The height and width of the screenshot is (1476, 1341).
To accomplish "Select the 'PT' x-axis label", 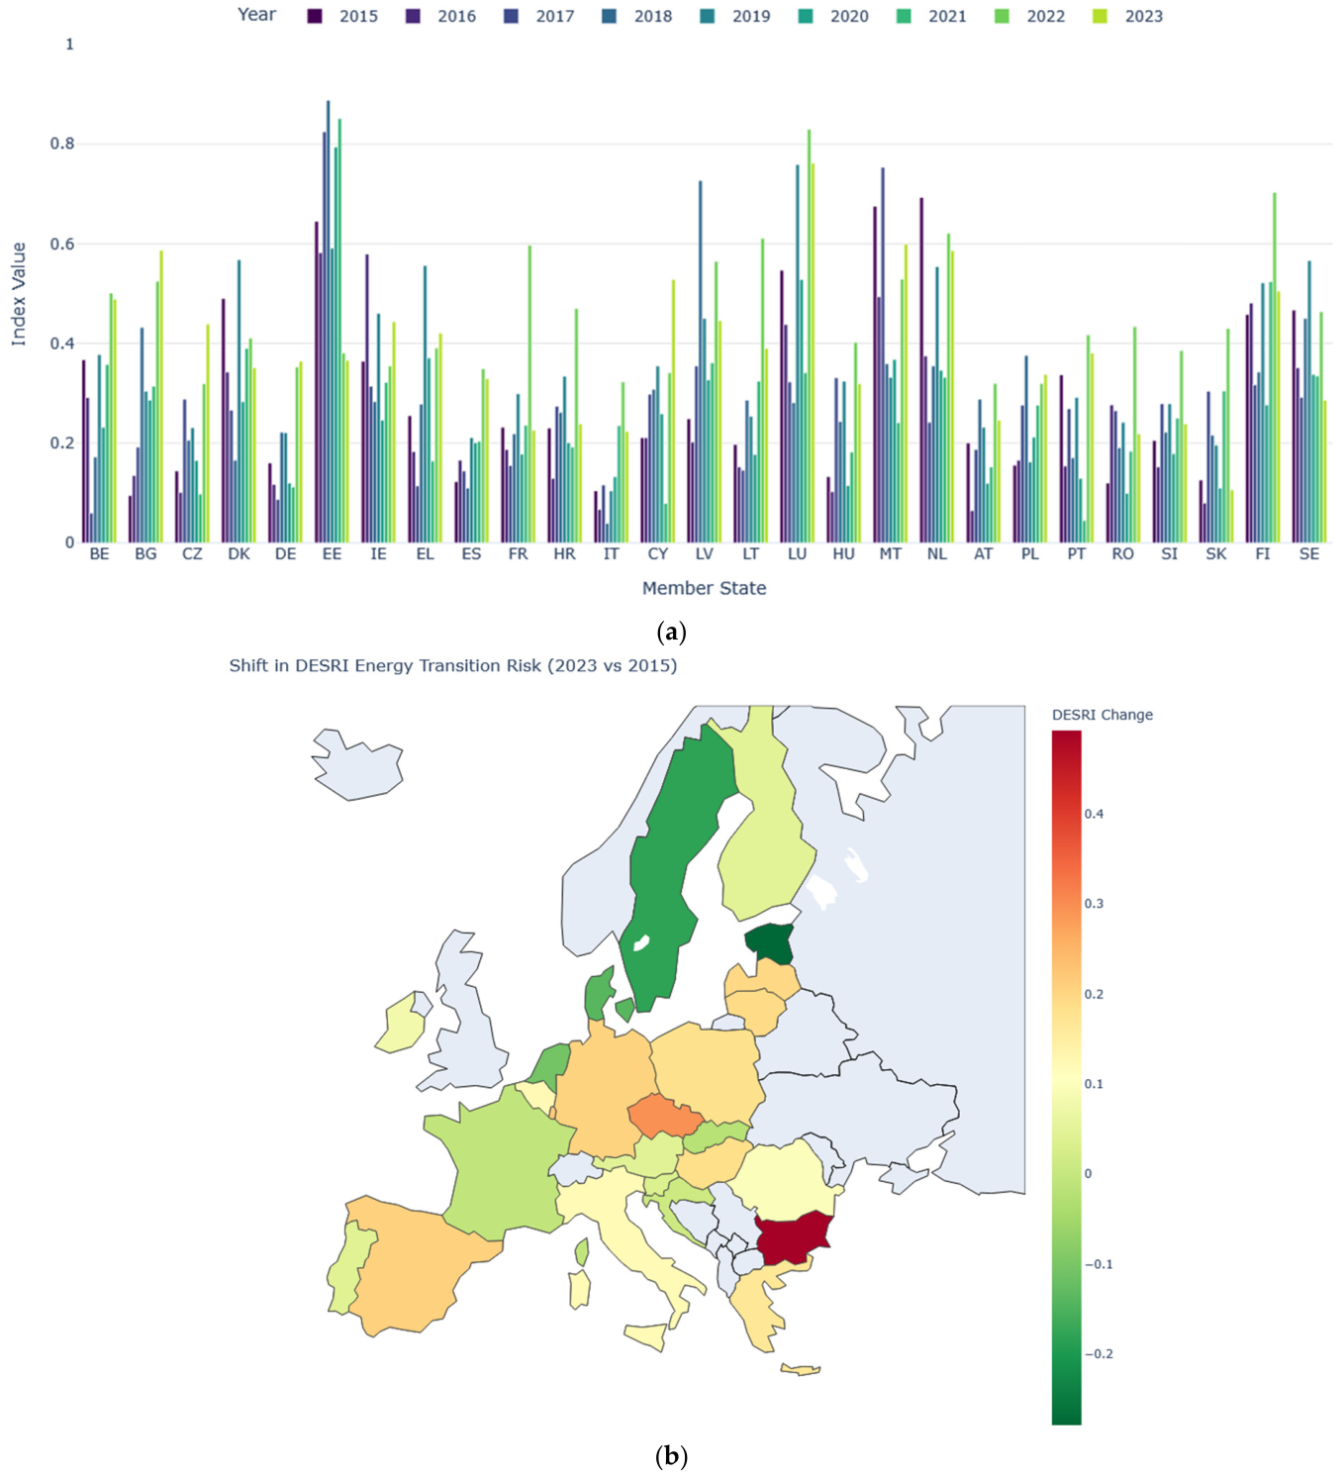I will 1076,554.
